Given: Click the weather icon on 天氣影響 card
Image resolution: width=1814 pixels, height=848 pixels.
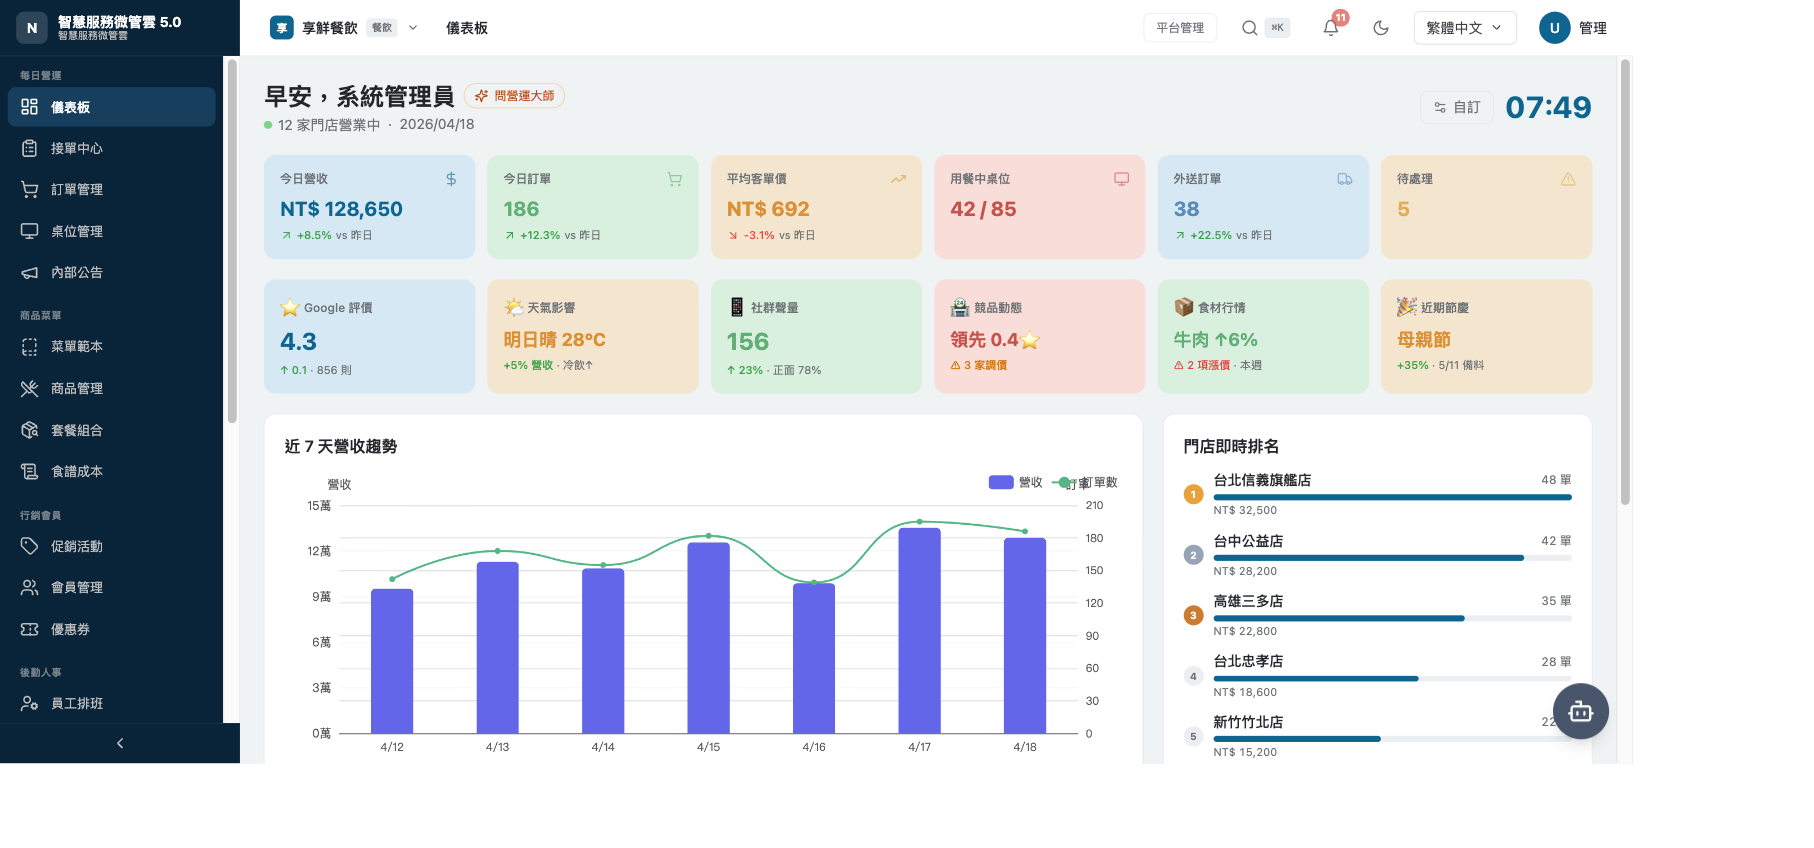Looking at the screenshot, I should (x=514, y=307).
